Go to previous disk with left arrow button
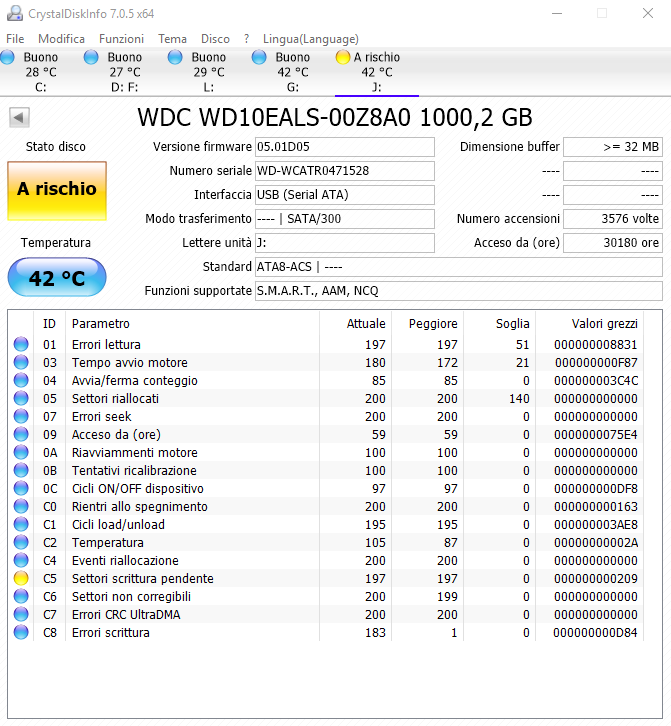 click(19, 118)
